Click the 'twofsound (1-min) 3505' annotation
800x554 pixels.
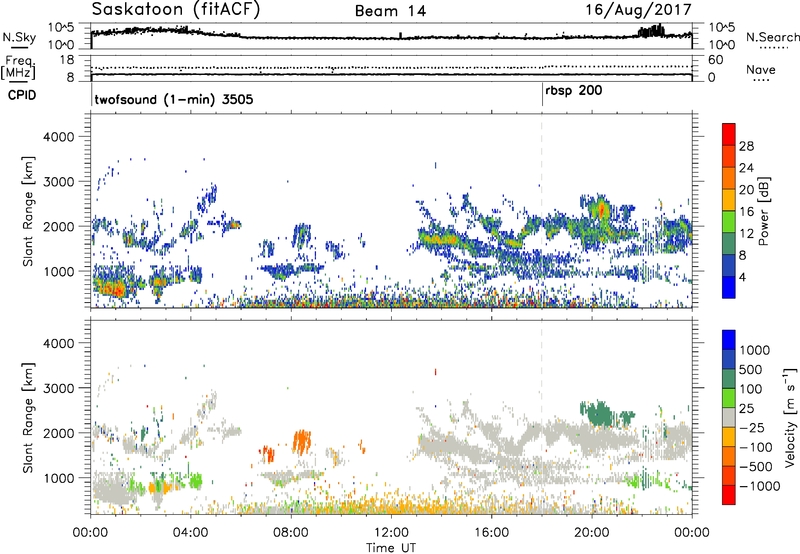[x=174, y=99]
